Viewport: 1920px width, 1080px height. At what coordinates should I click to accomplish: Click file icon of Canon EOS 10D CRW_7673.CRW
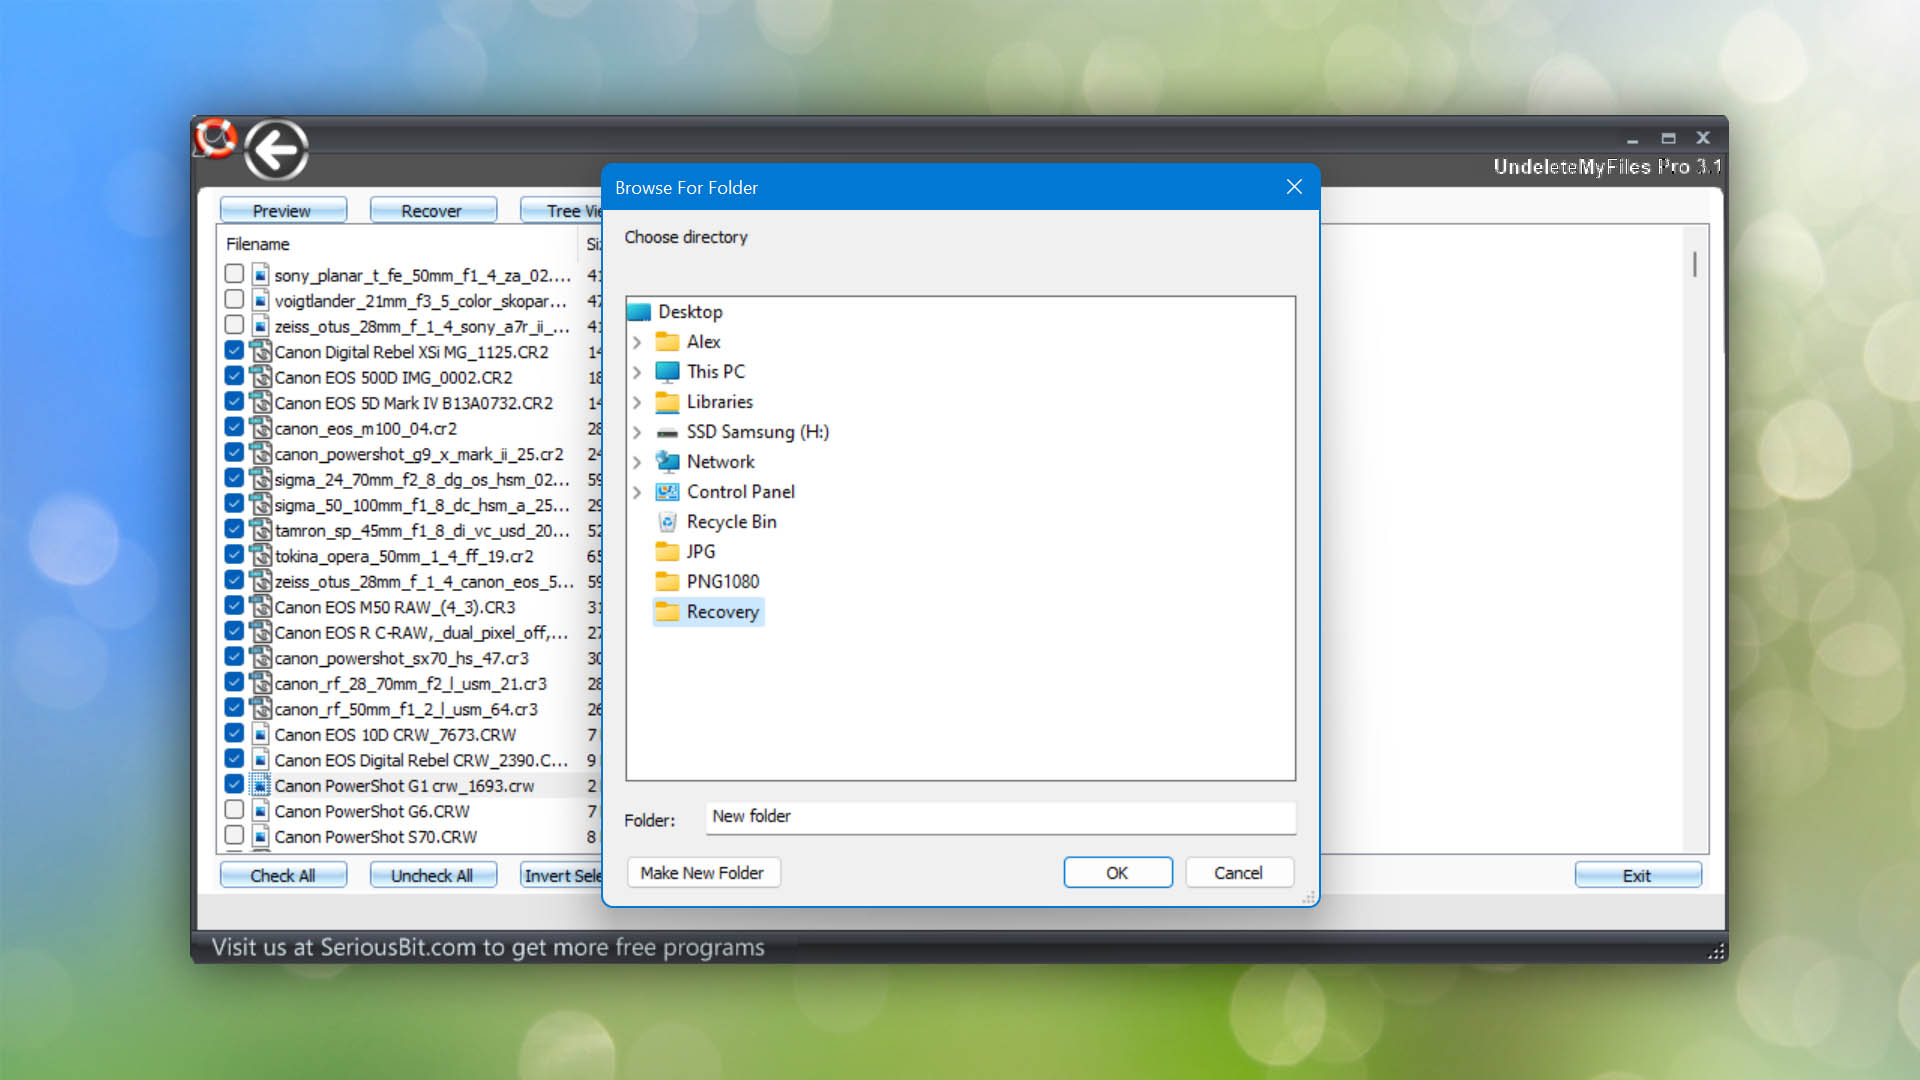pyautogui.click(x=260, y=734)
